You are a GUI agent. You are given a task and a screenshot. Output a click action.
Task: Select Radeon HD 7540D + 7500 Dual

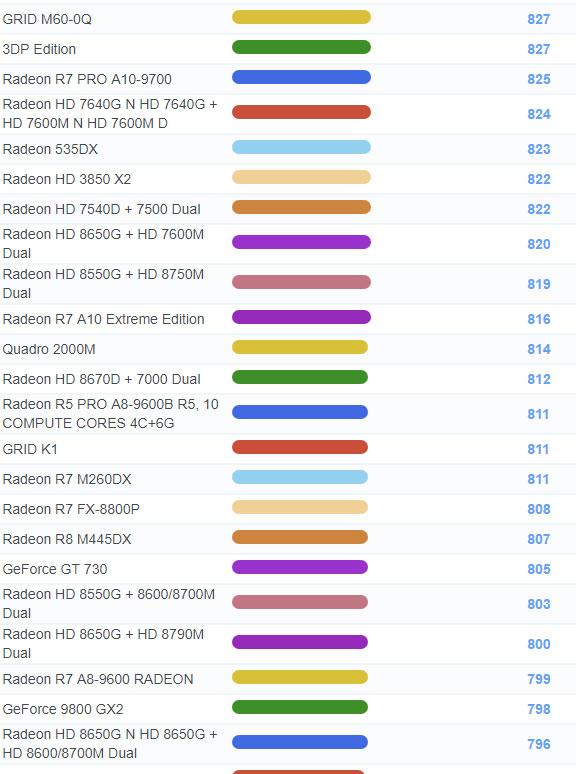click(x=101, y=209)
